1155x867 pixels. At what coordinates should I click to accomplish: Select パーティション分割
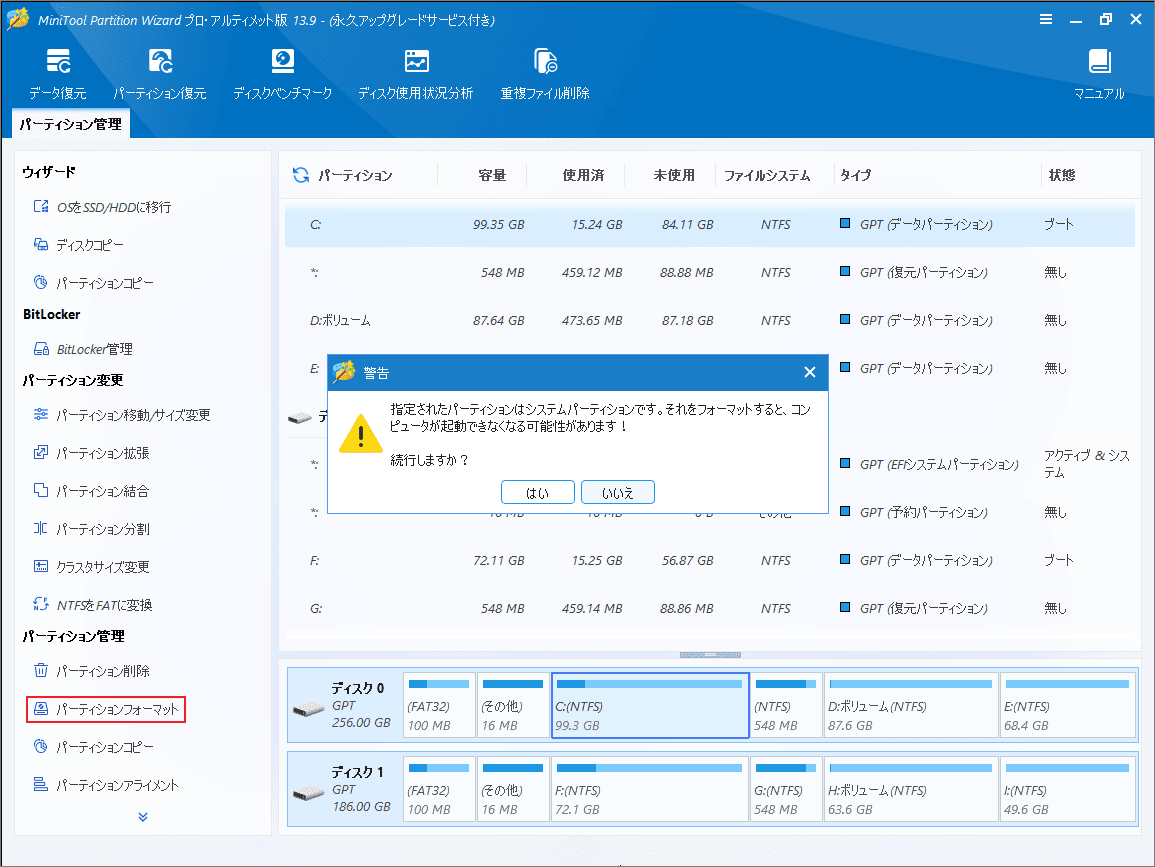pyautogui.click(x=91, y=529)
